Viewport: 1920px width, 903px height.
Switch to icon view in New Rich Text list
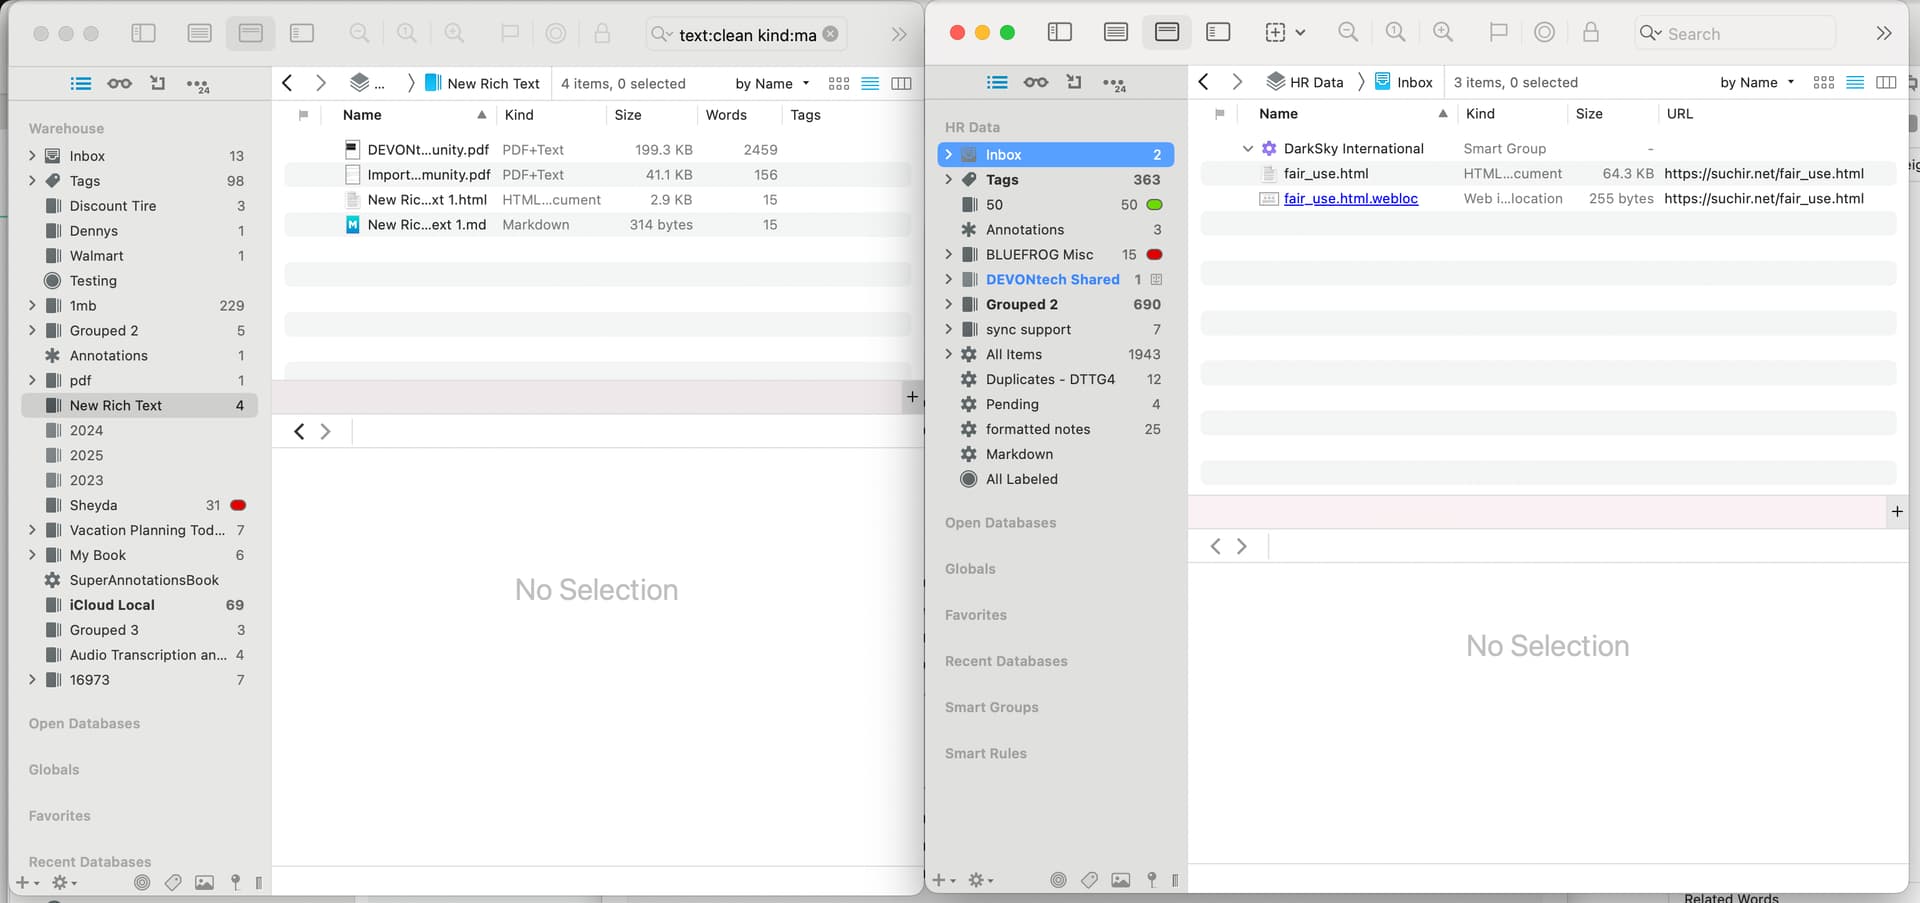[x=839, y=84]
